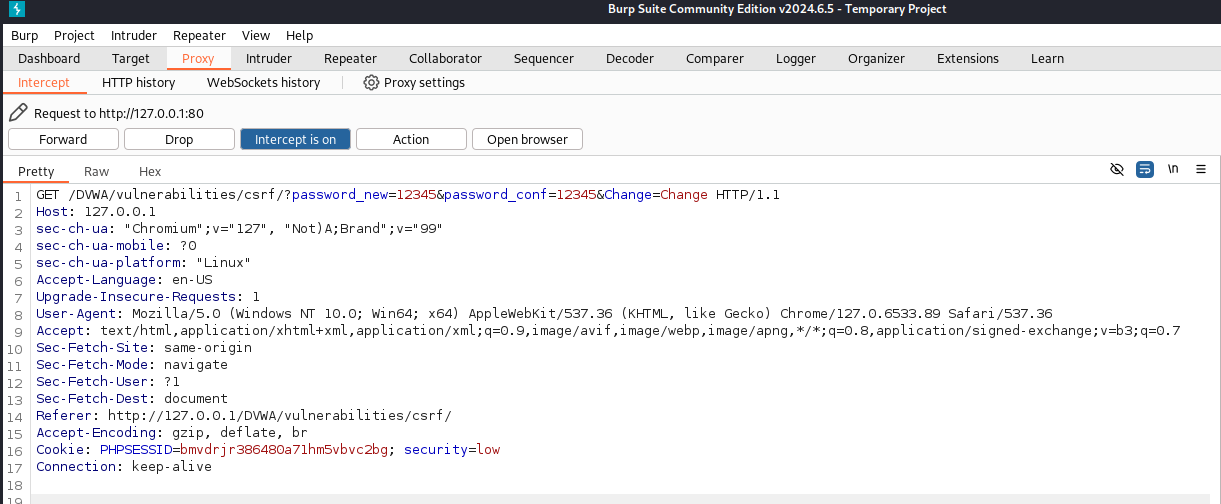Click the Forward button

point(63,139)
